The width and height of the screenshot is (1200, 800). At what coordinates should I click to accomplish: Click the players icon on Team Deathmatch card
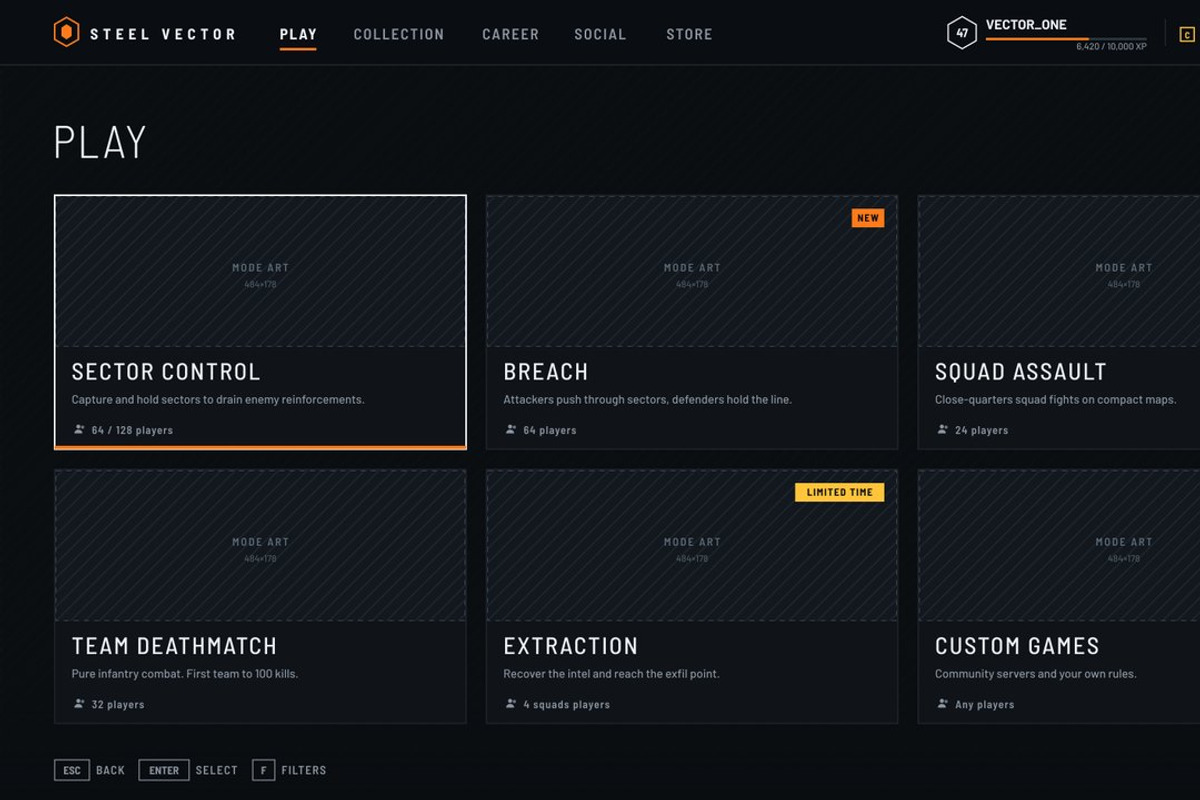click(79, 704)
